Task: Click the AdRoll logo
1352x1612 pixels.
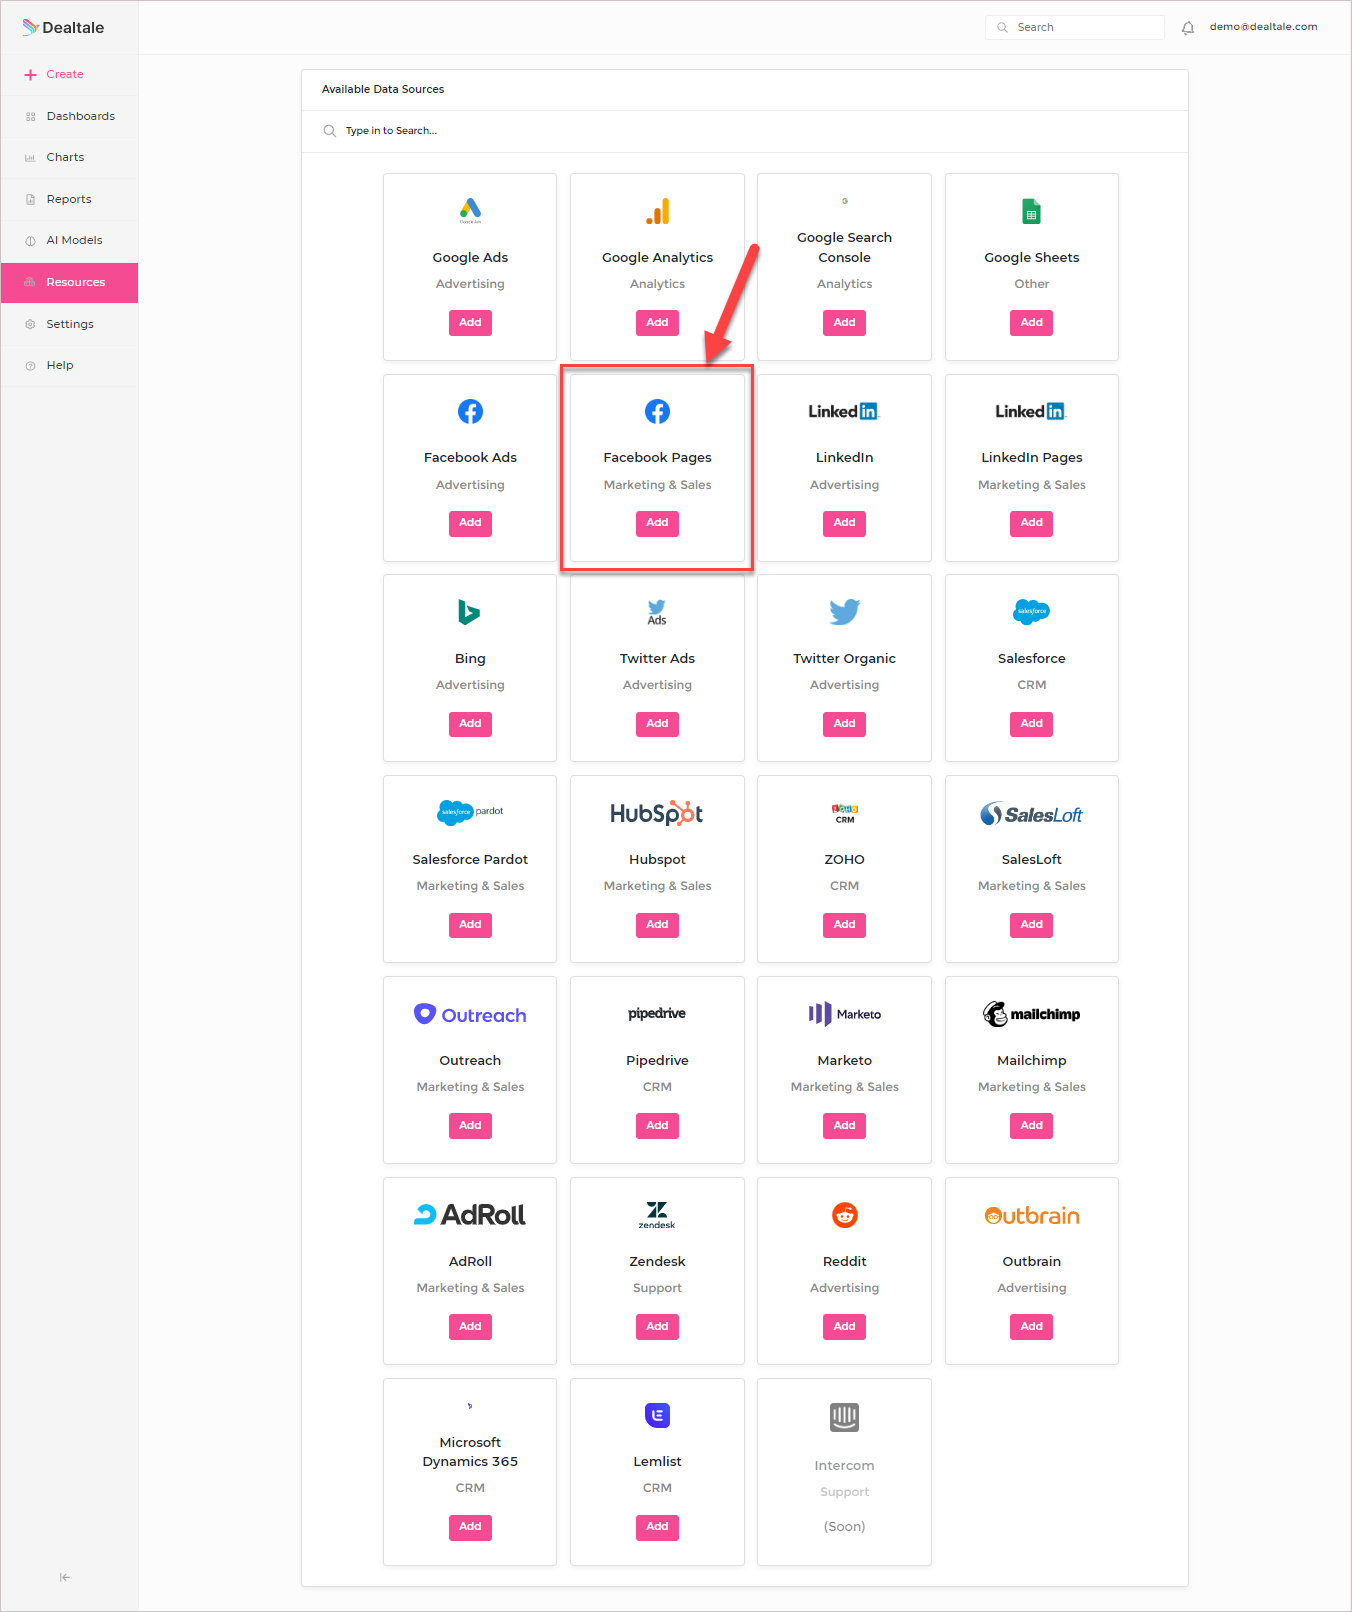Action: coord(470,1215)
